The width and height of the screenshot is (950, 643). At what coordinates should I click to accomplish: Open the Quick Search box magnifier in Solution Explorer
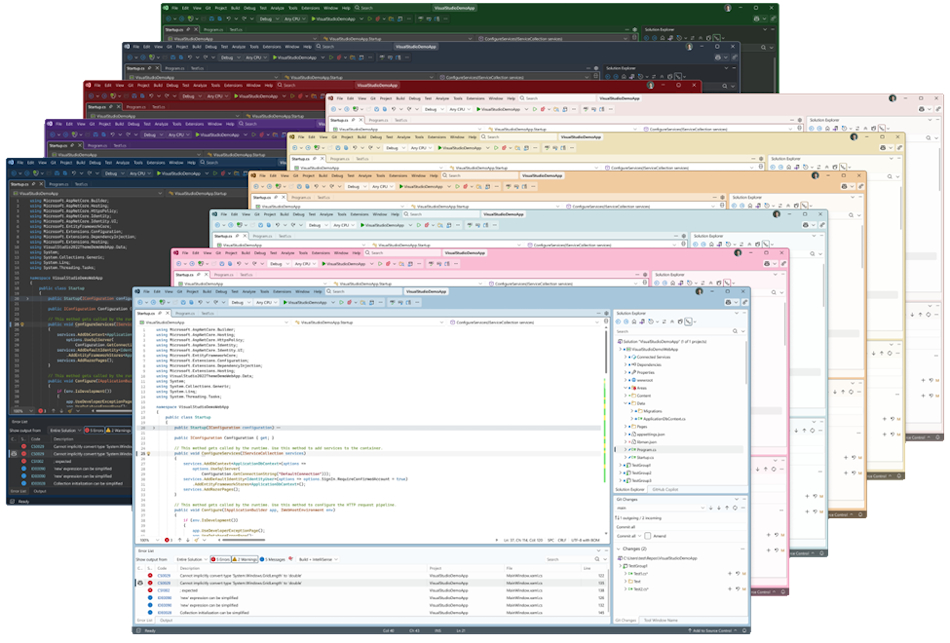click(733, 331)
